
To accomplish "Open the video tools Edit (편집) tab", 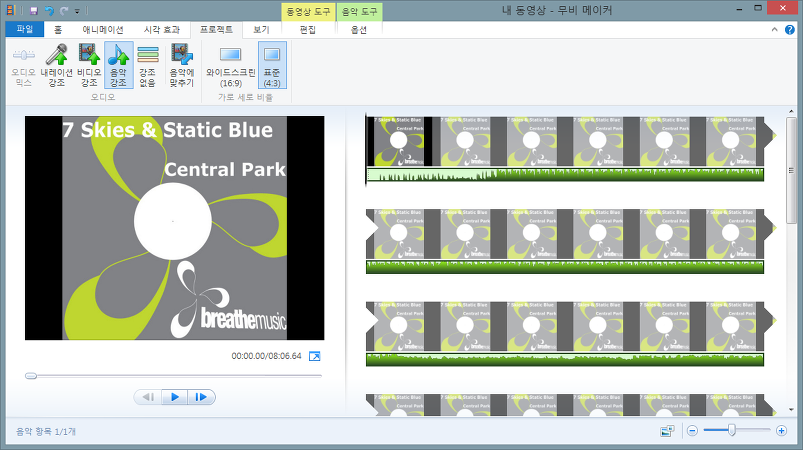I will click(308, 30).
